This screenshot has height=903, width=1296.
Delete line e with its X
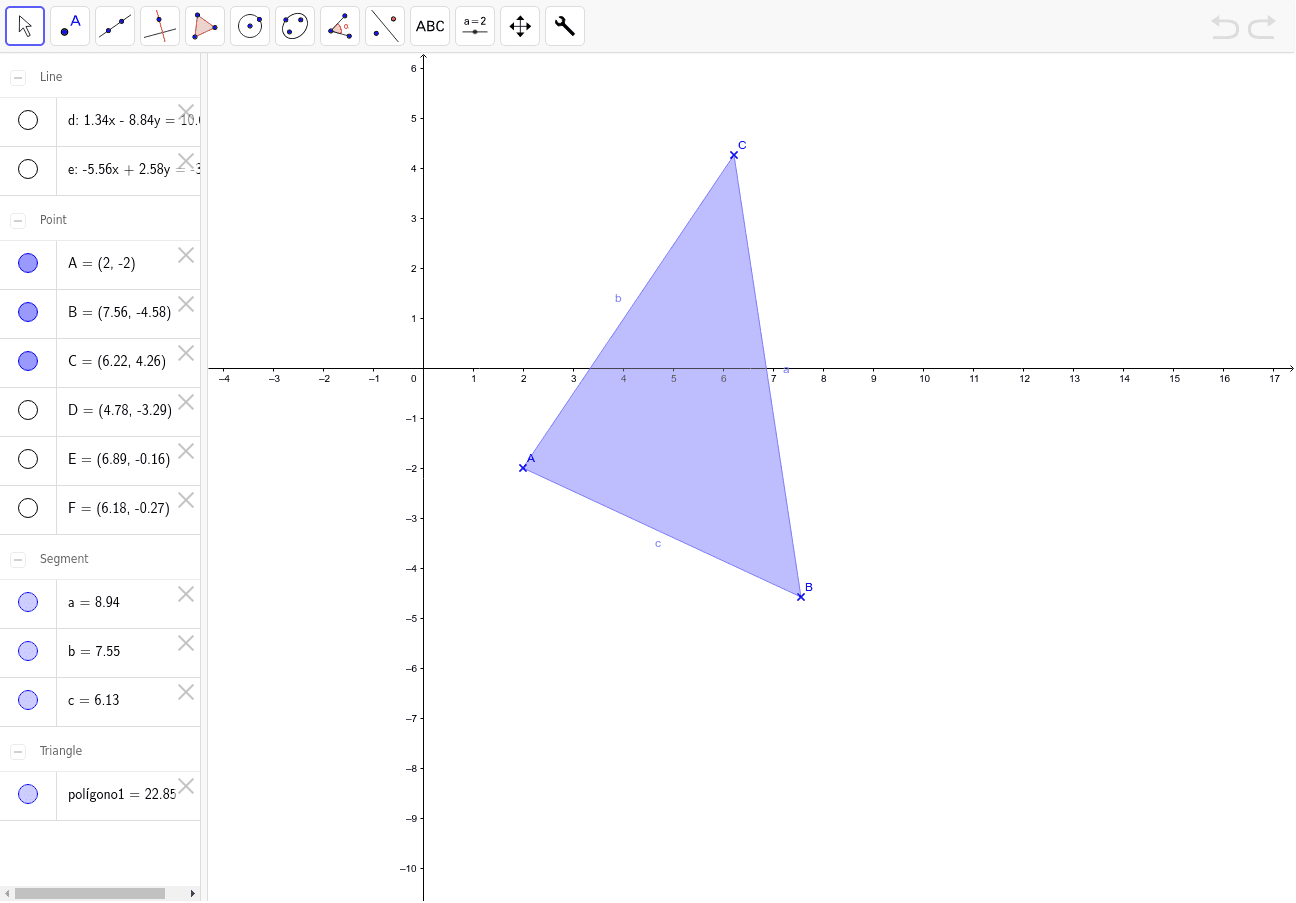point(186,160)
